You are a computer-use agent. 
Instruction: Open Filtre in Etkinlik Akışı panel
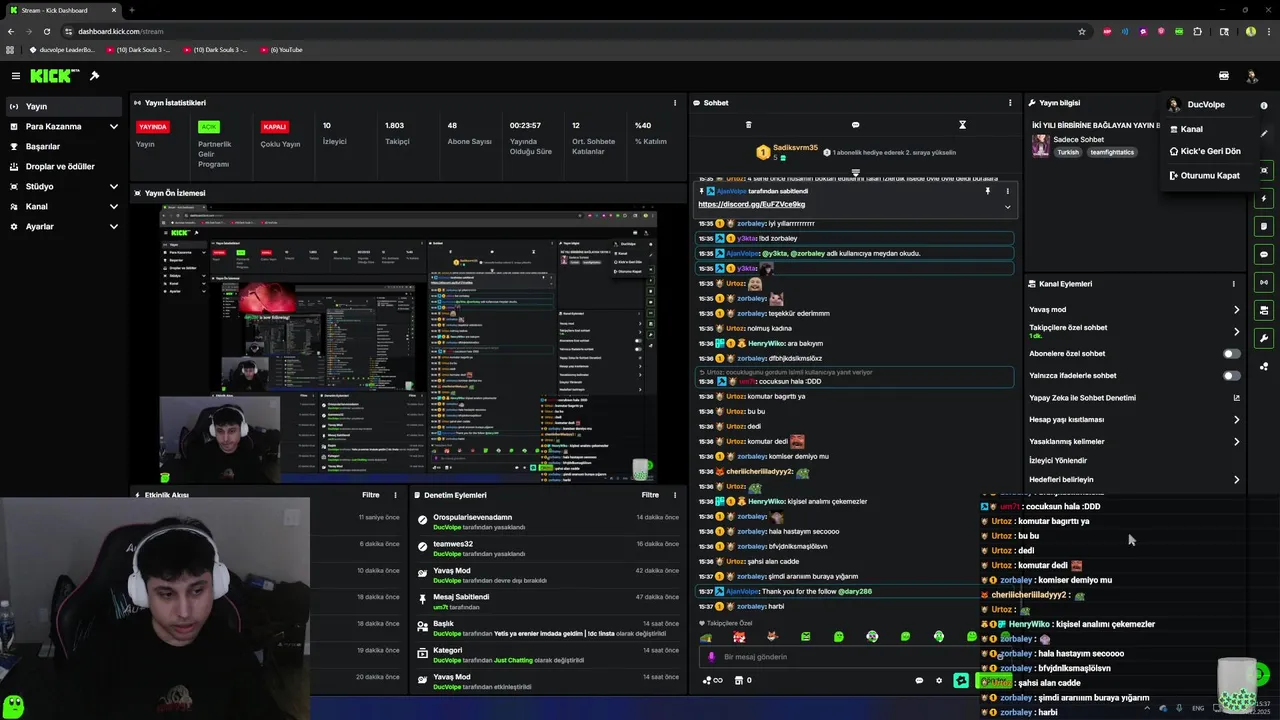(x=371, y=495)
